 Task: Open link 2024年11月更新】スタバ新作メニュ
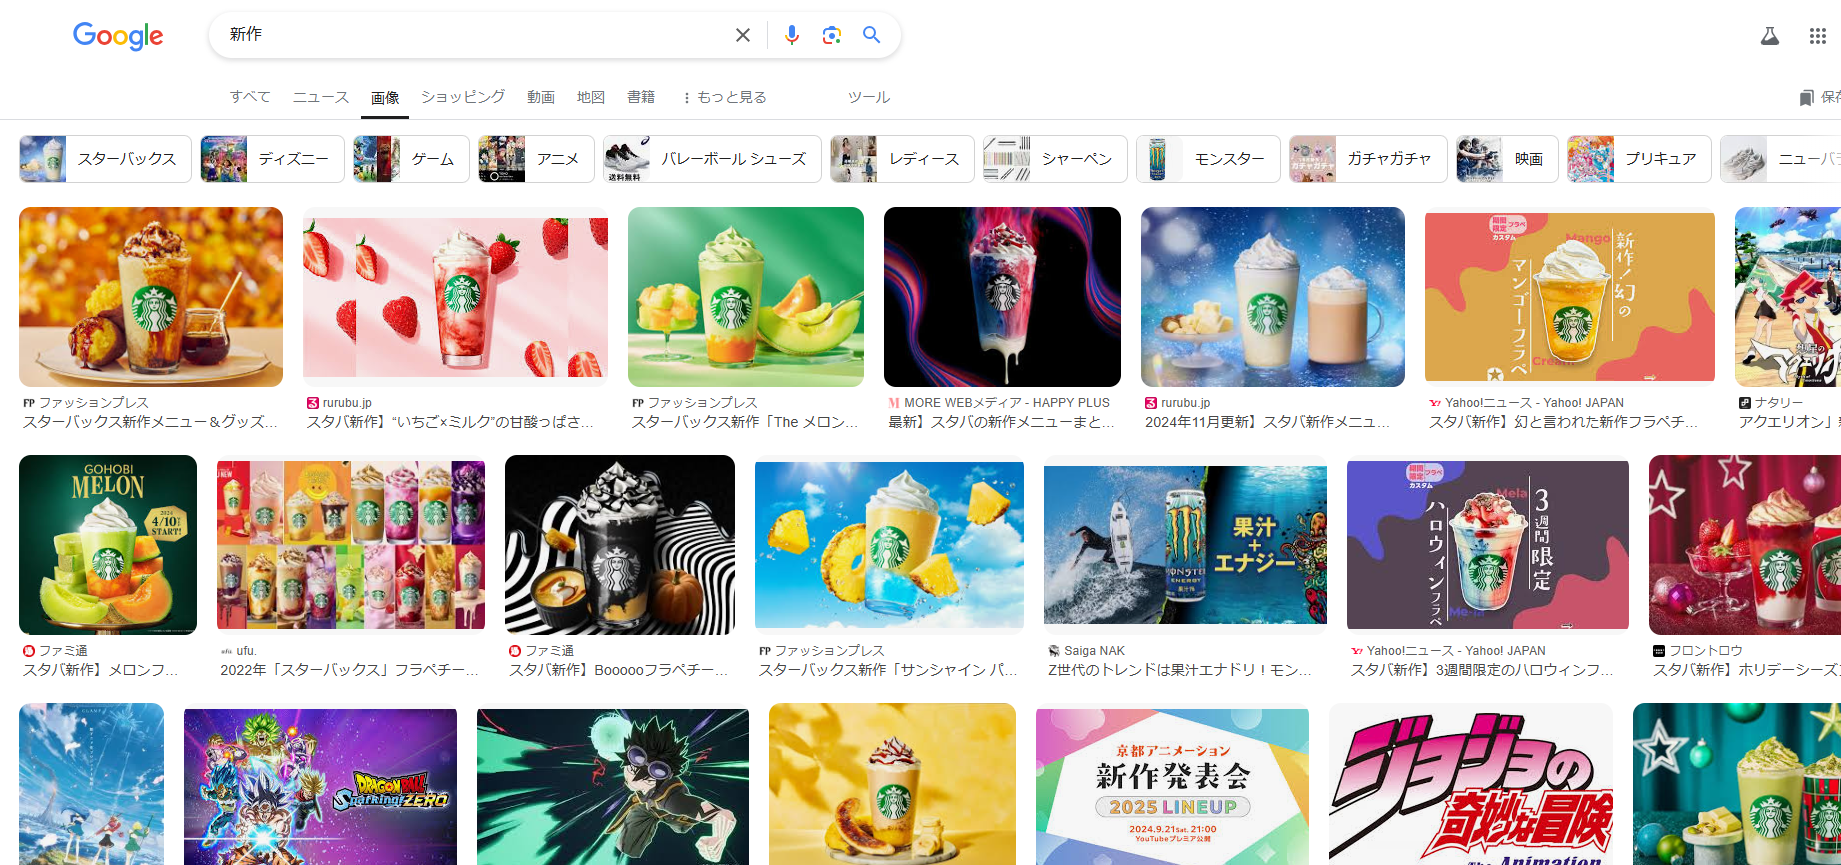pyautogui.click(x=1267, y=422)
